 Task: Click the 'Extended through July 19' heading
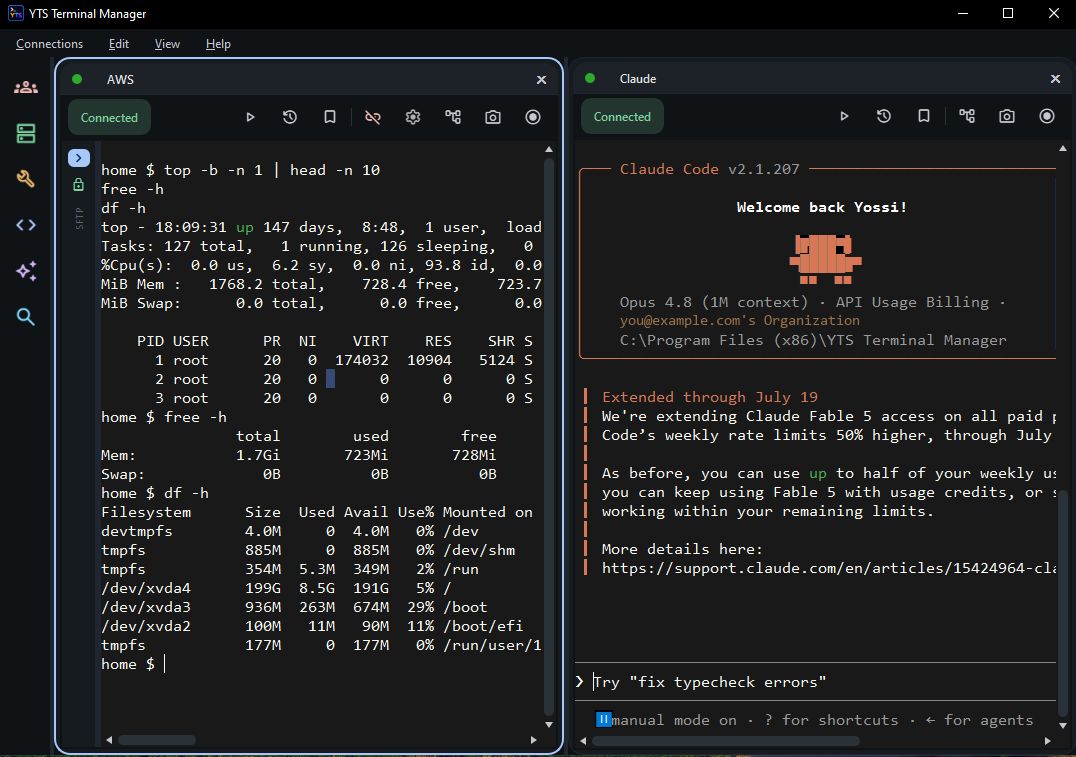(710, 397)
